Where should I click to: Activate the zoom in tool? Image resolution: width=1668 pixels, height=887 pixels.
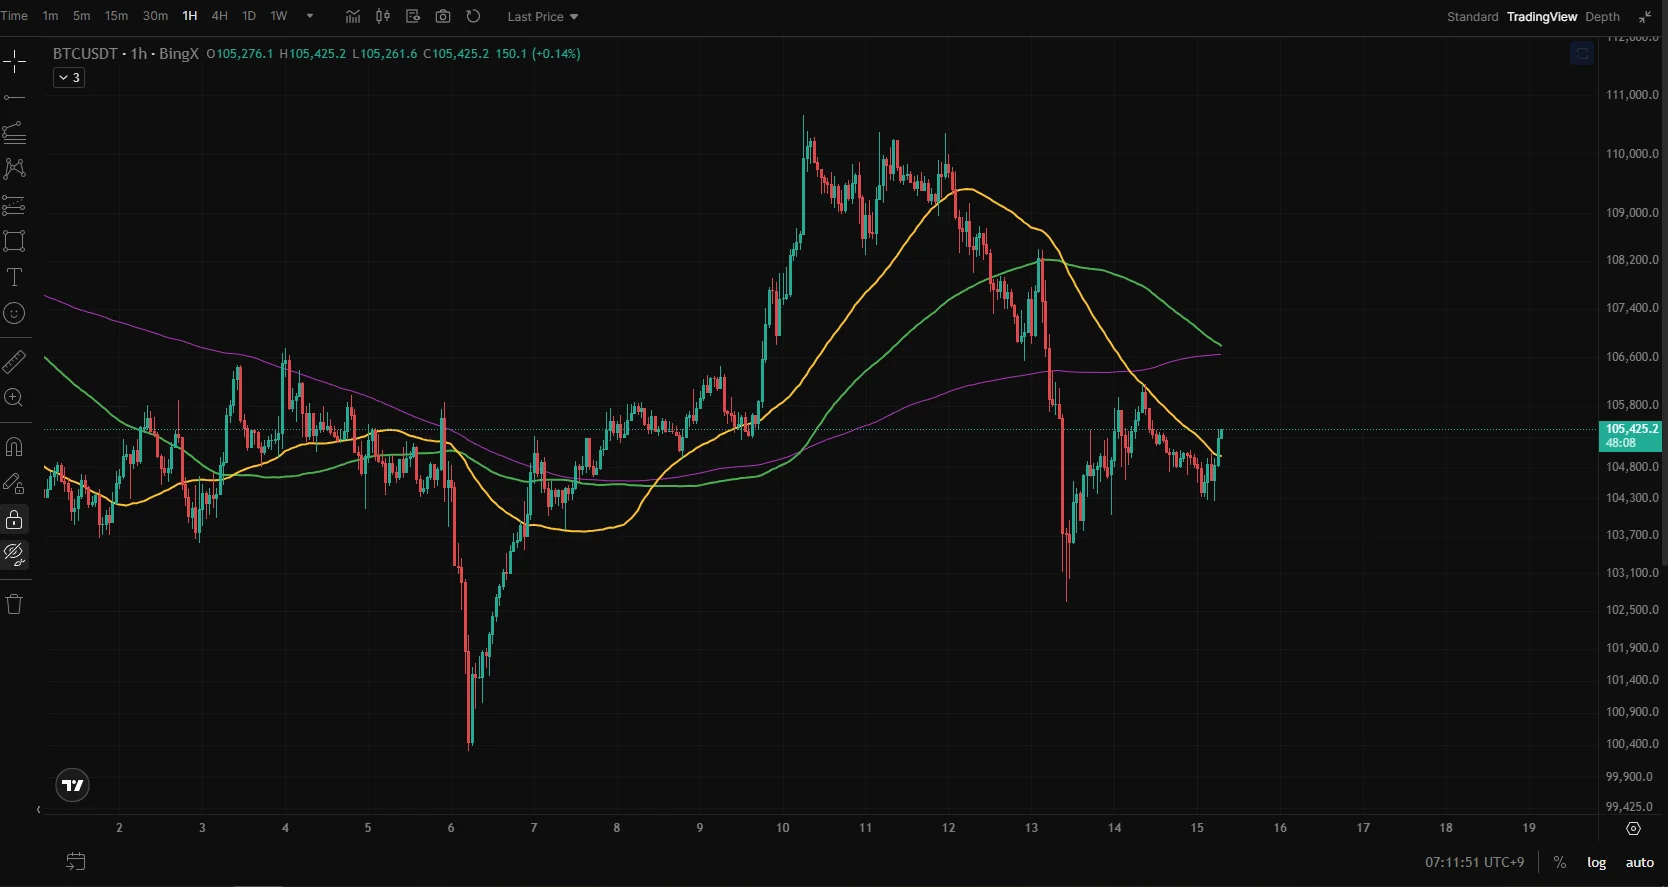(14, 397)
